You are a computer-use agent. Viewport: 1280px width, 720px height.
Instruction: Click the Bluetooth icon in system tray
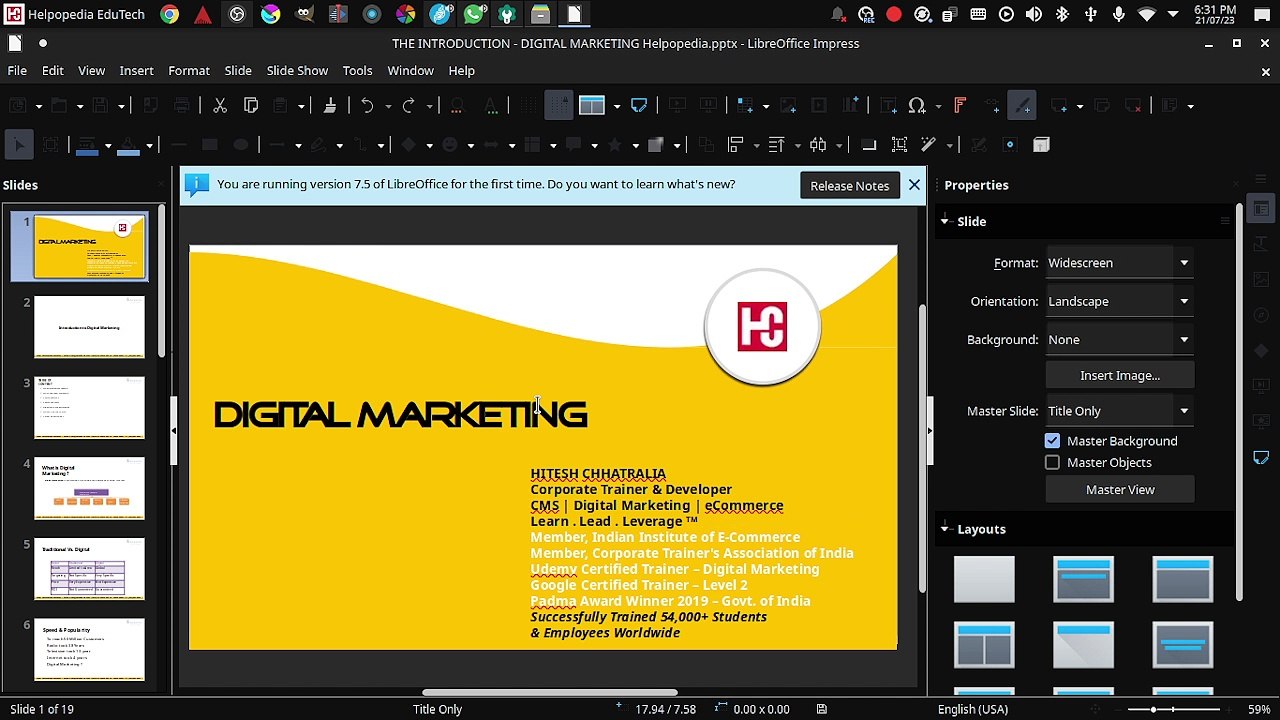pyautogui.click(x=1062, y=14)
